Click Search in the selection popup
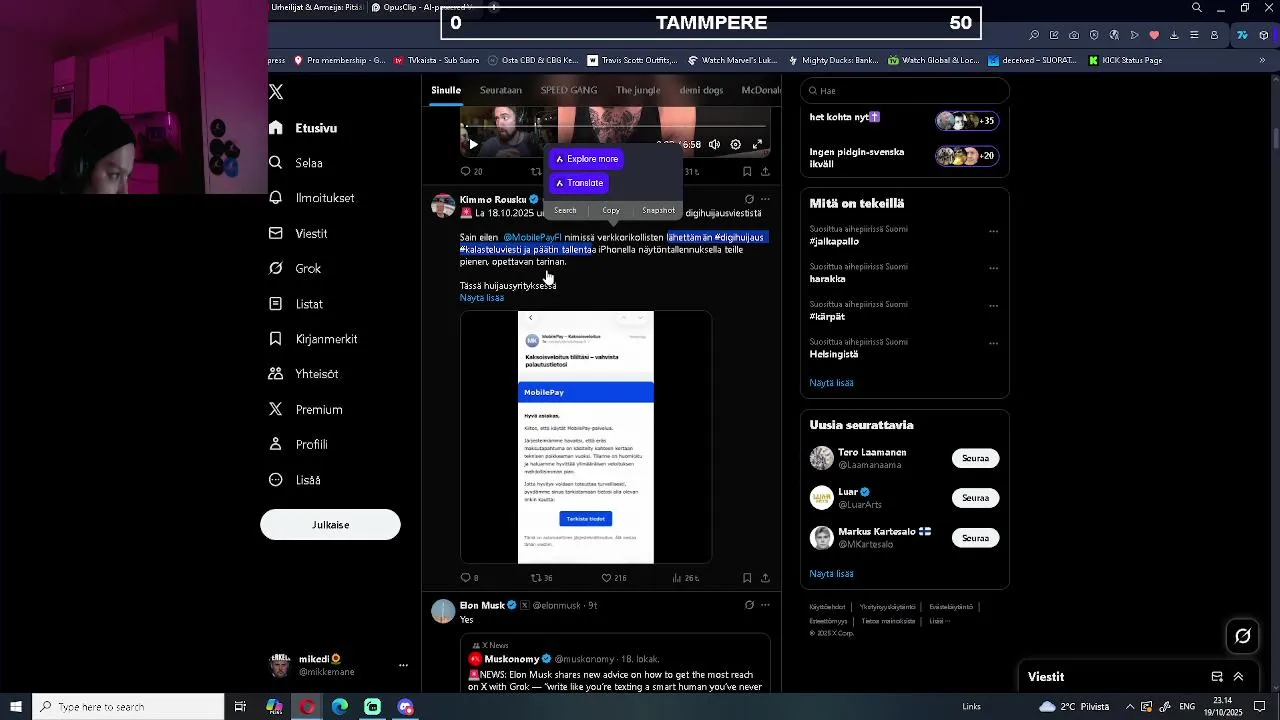Viewport: 1280px width, 720px height. click(565, 210)
